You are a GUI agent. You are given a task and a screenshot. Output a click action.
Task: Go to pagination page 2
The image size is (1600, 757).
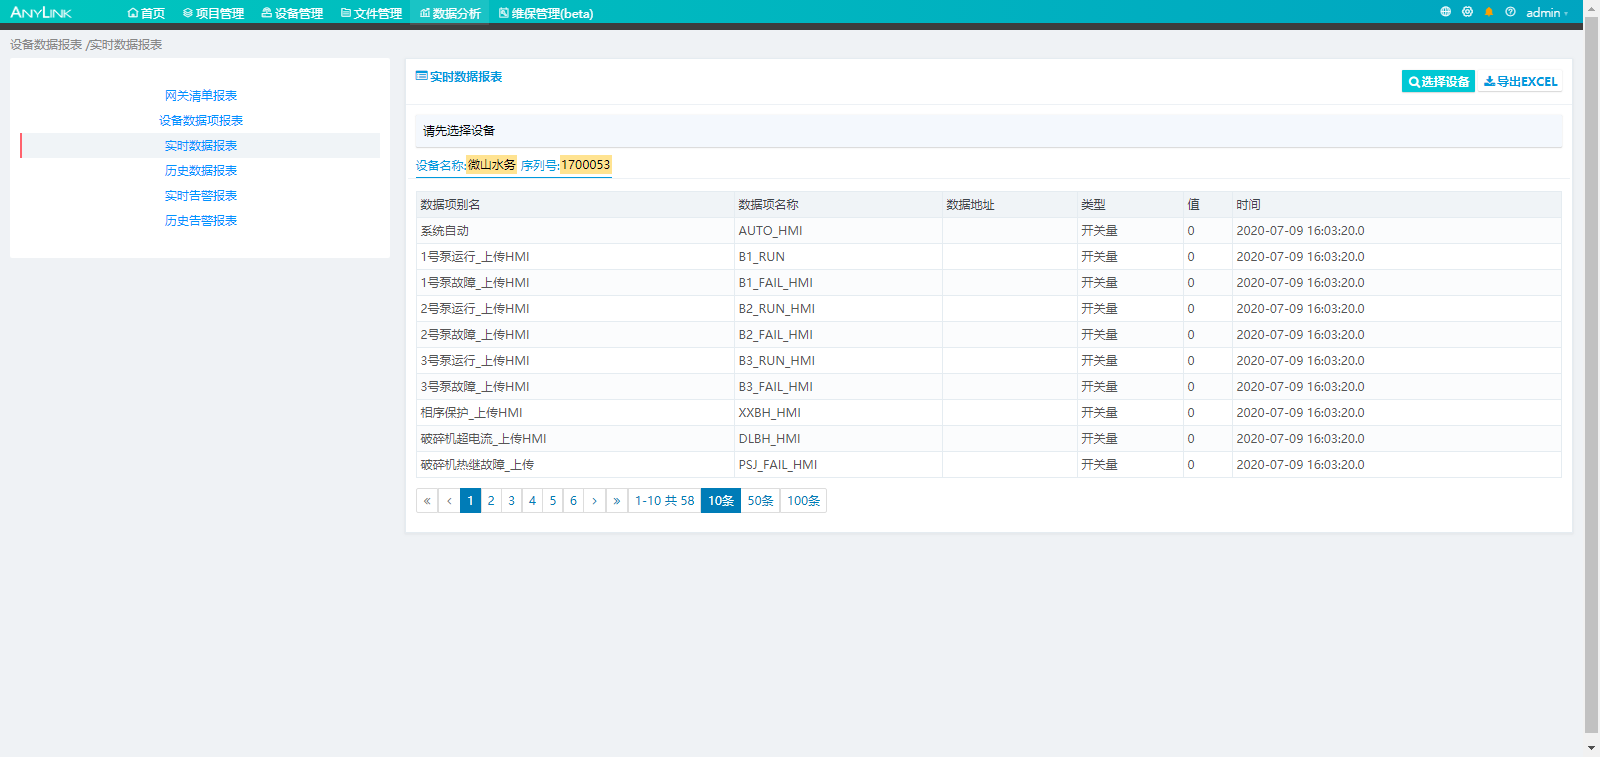tap(491, 501)
